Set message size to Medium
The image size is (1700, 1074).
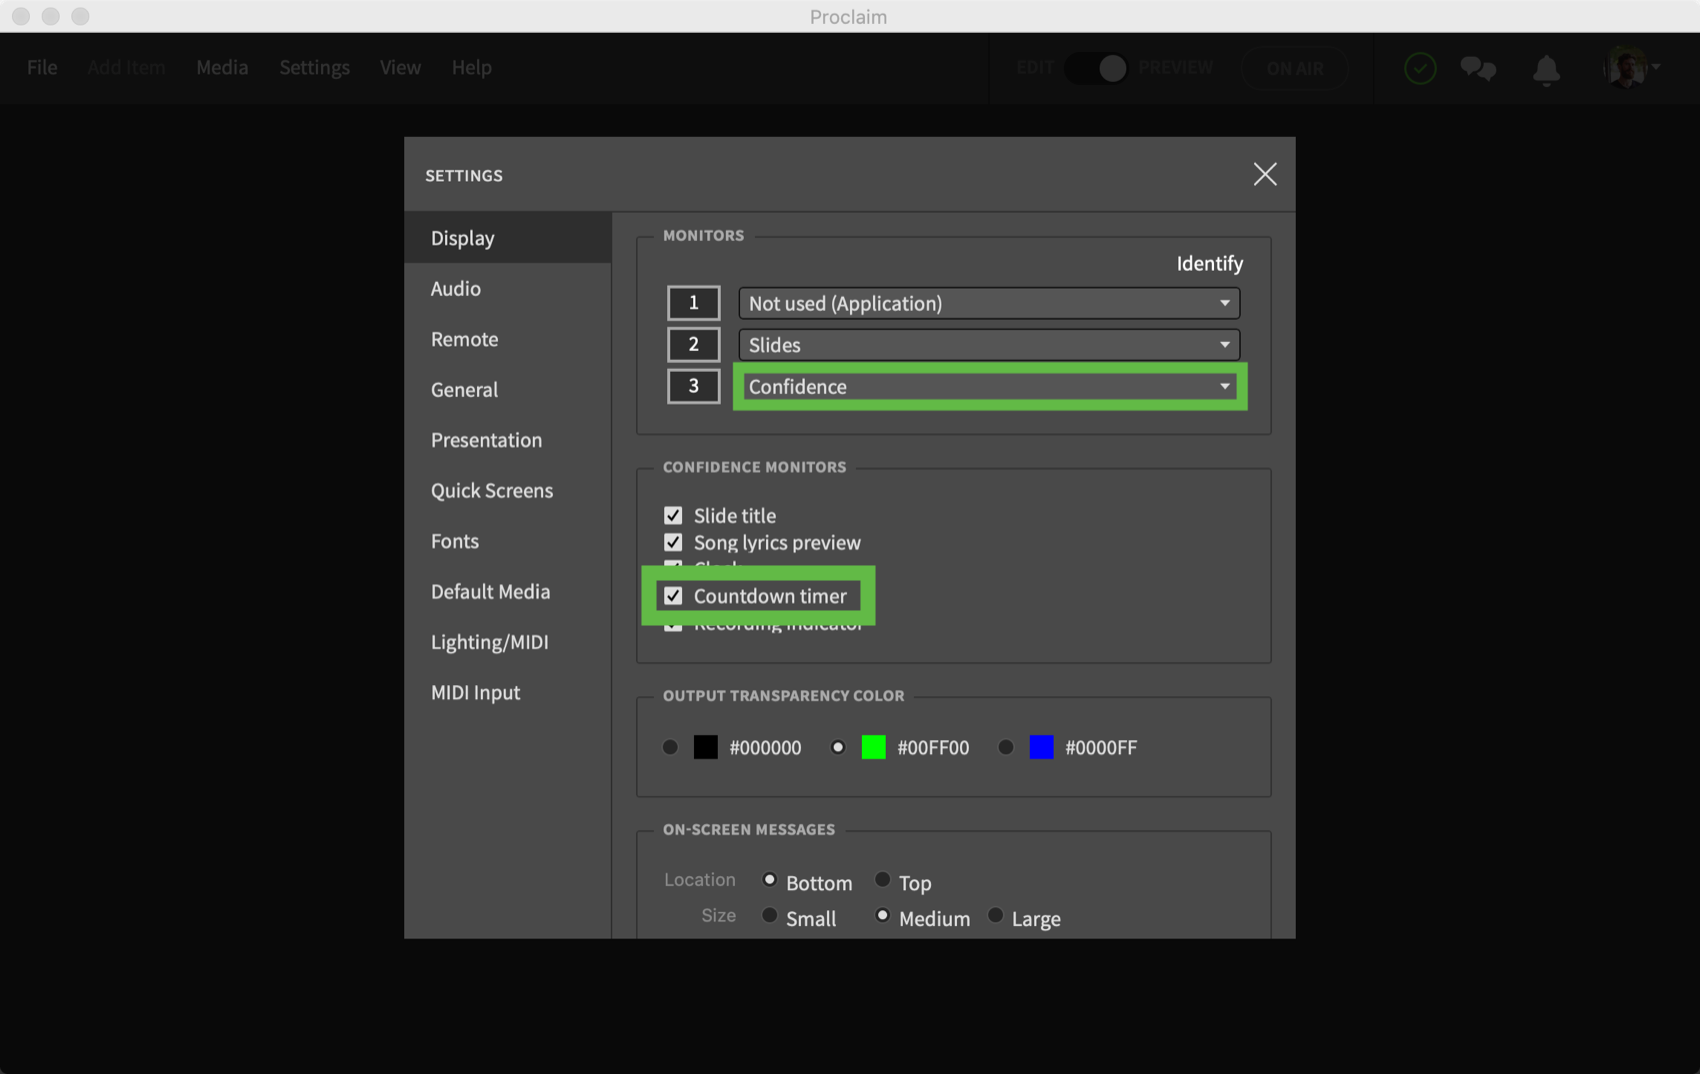click(882, 915)
